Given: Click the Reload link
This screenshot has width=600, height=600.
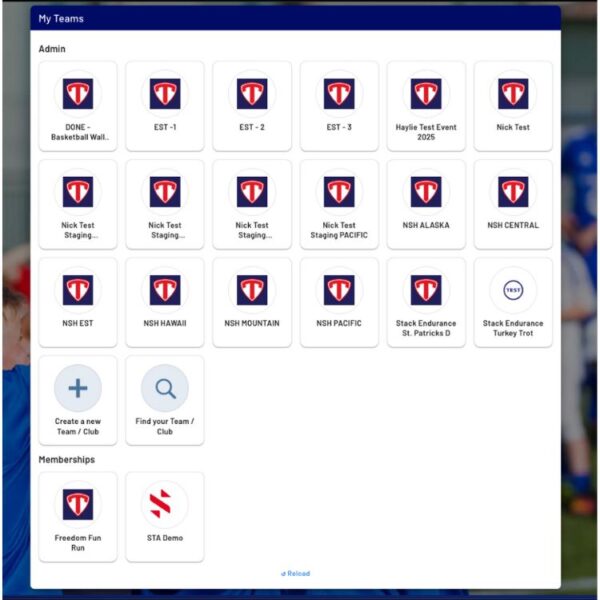Looking at the screenshot, I should pyautogui.click(x=296, y=574).
